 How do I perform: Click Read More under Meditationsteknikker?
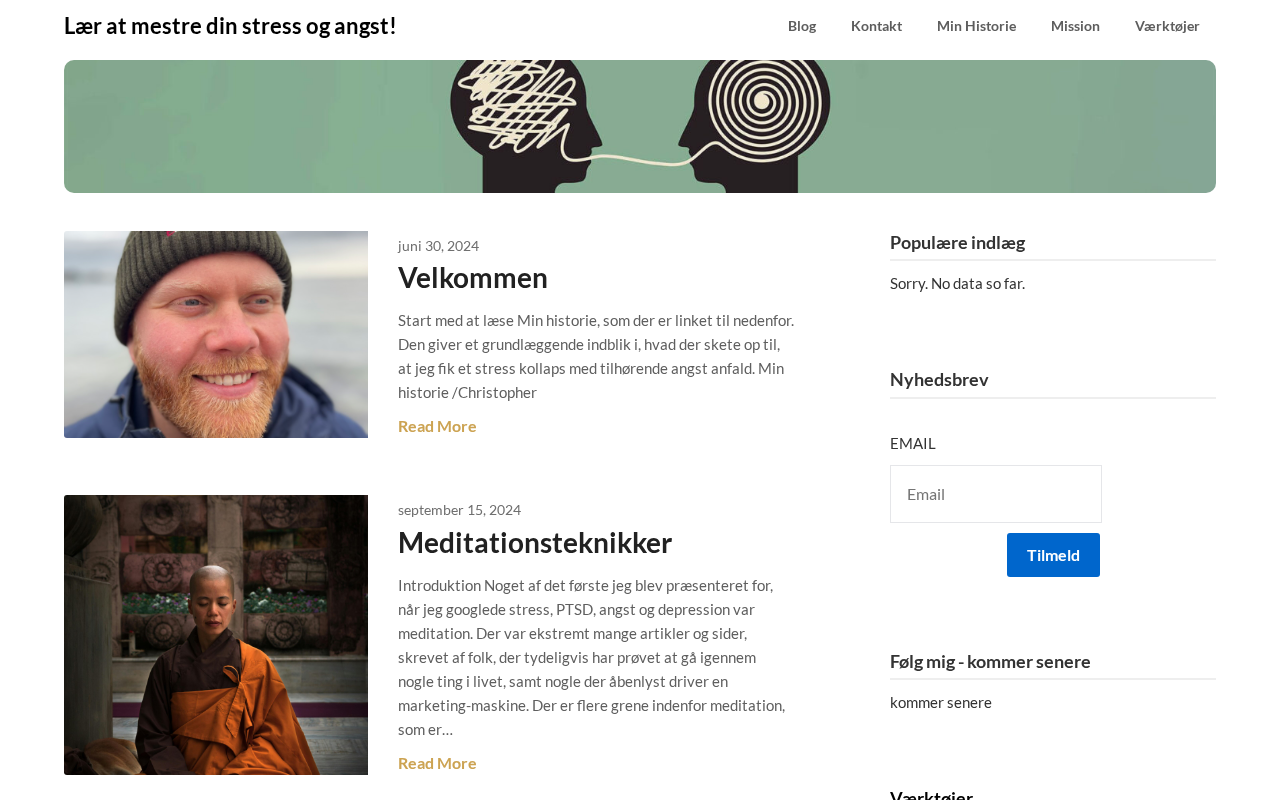[437, 763]
